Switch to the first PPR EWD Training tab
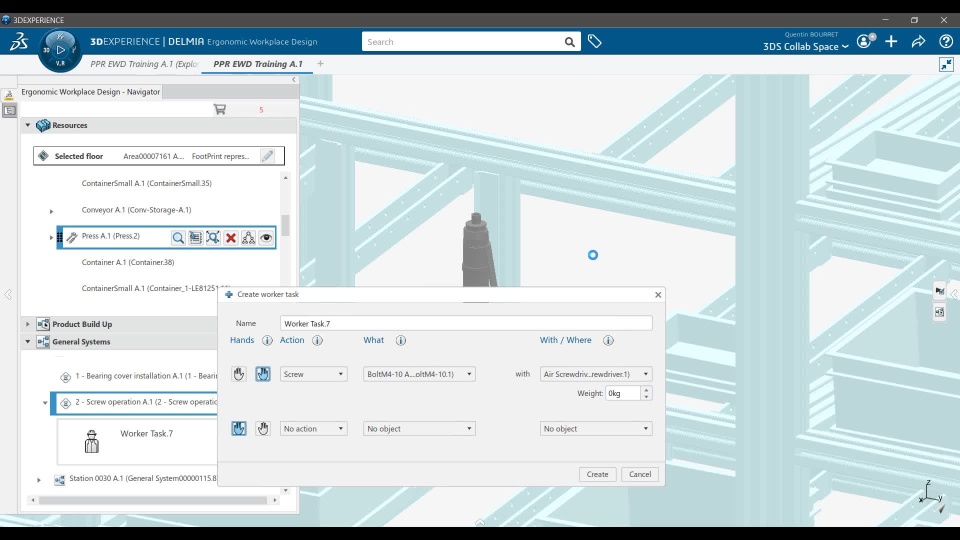 click(x=145, y=64)
